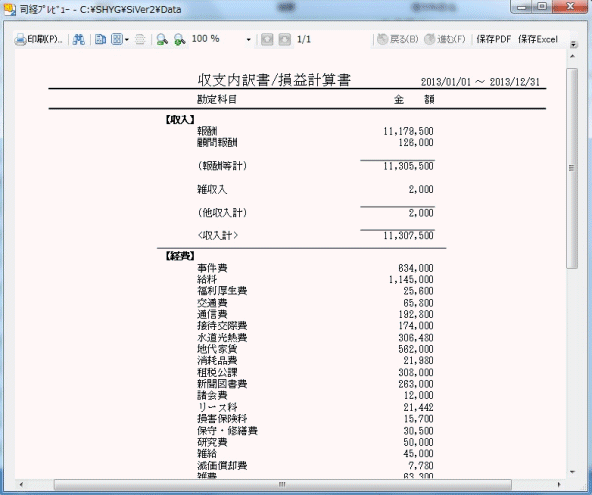Click the next page arrow icon
The image size is (592, 495).
pyautogui.click(x=285, y=39)
